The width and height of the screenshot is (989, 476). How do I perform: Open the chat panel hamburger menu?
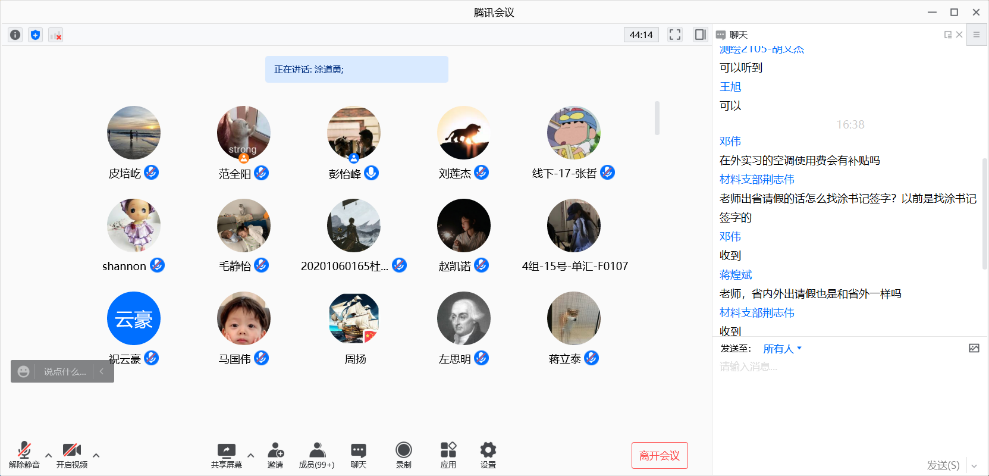pyautogui.click(x=977, y=34)
